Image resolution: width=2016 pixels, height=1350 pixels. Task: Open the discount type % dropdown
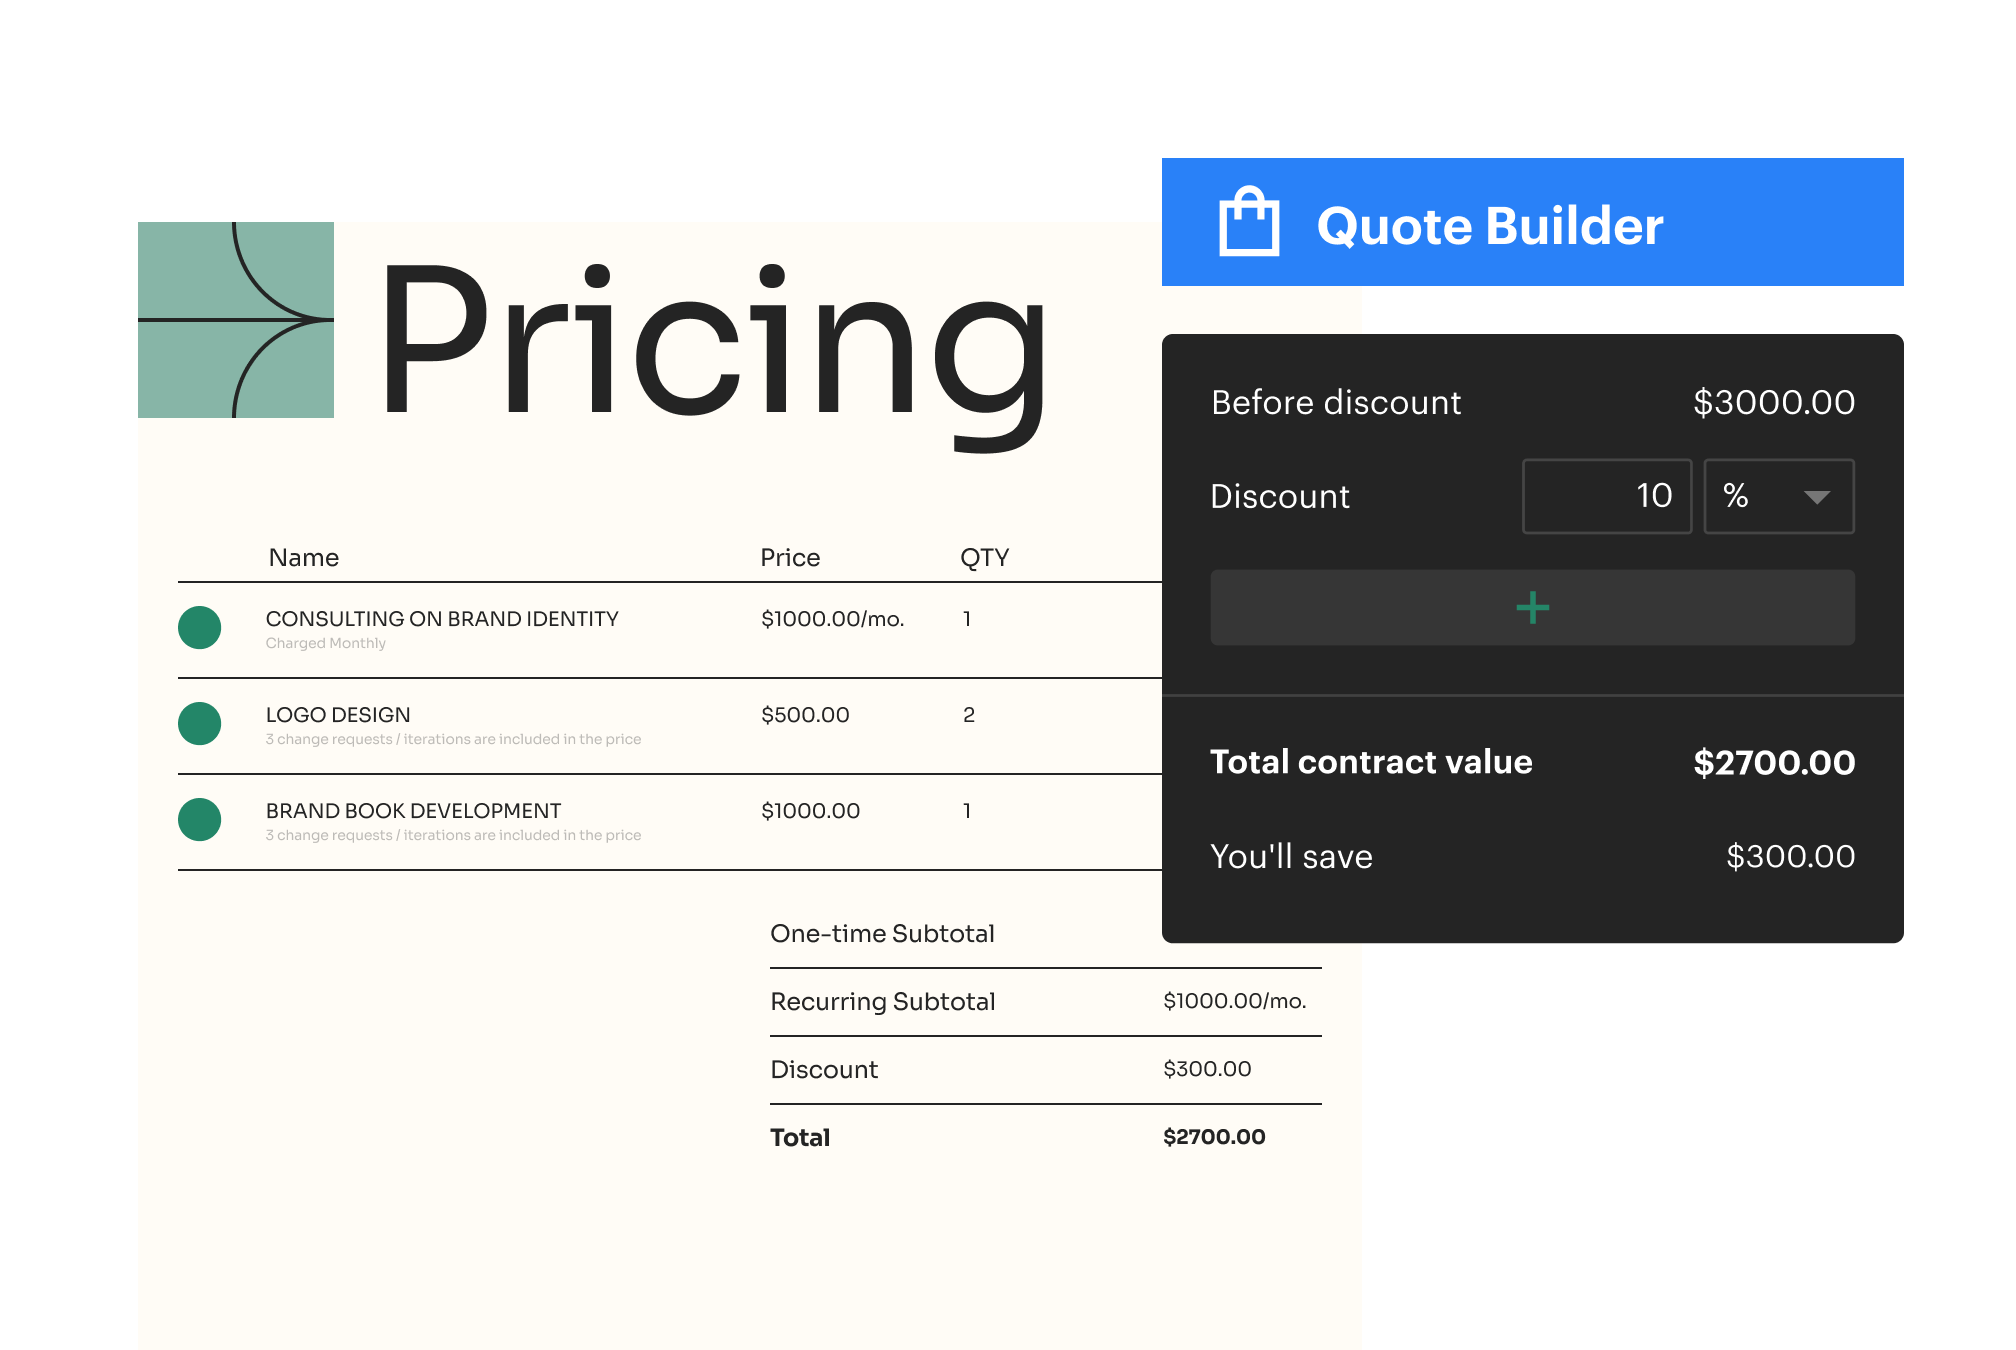pos(1778,496)
